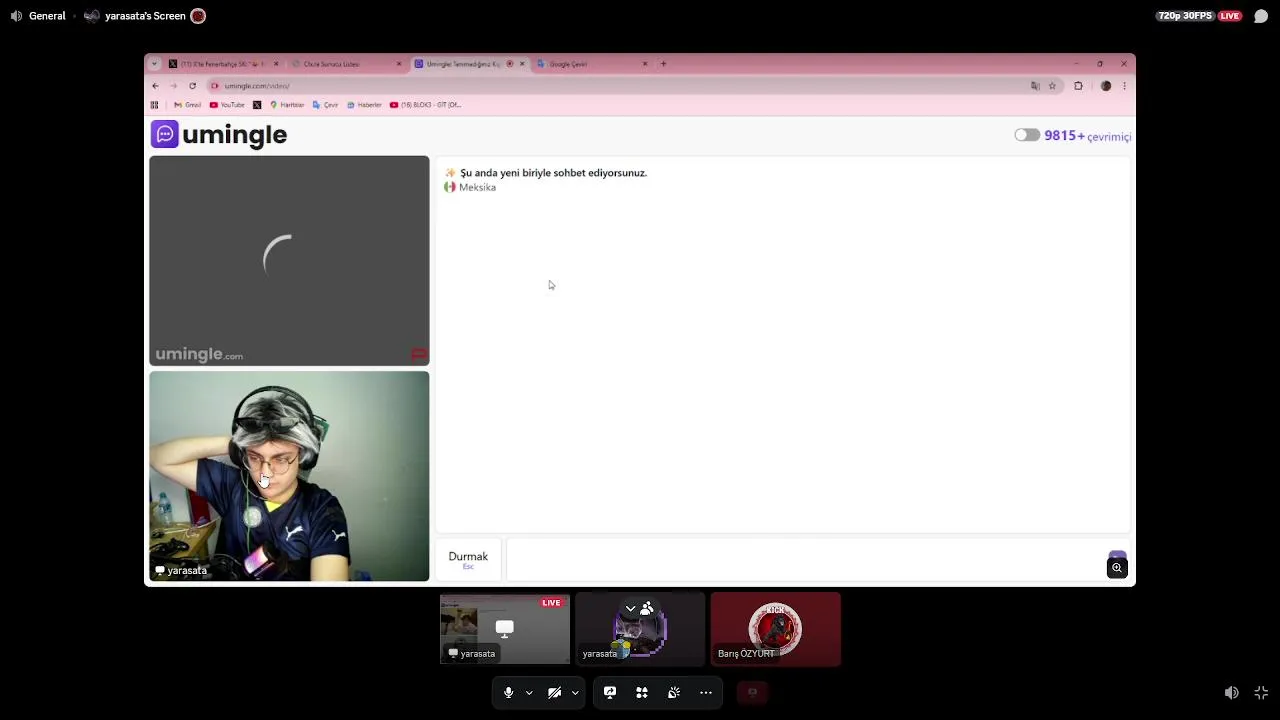Click the red disconnect call button

click(753, 692)
